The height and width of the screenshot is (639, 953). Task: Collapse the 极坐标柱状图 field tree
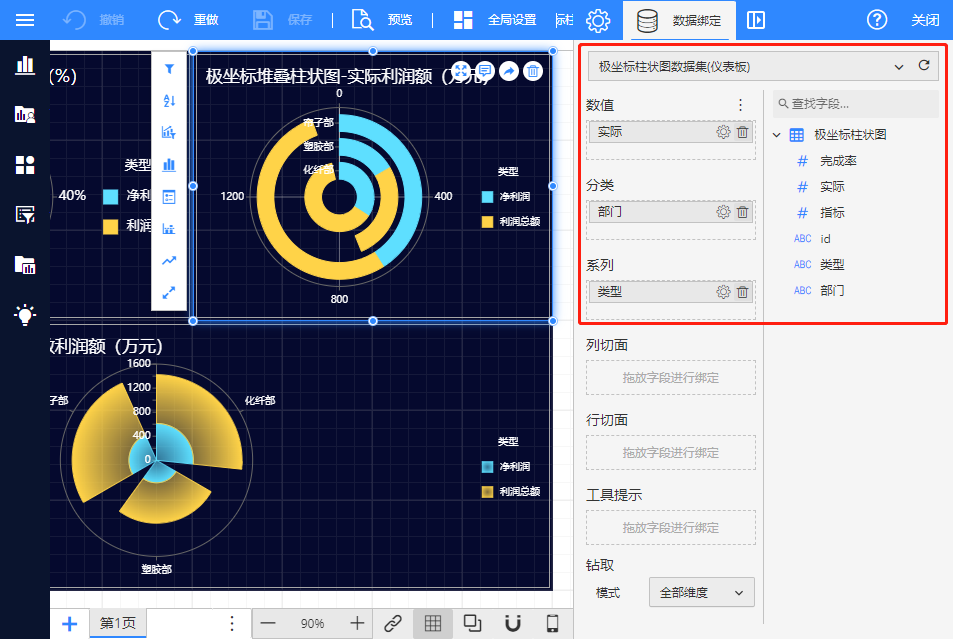pyautogui.click(x=777, y=135)
